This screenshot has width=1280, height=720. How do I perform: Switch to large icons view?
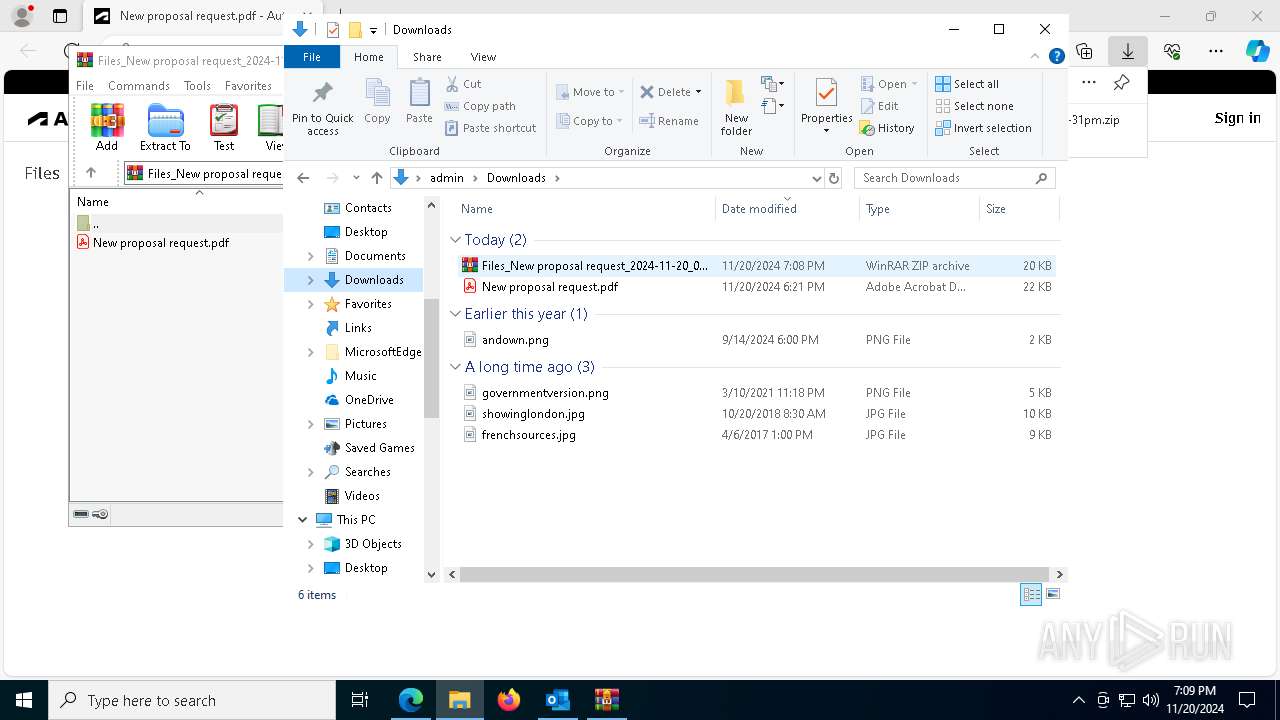1052,594
